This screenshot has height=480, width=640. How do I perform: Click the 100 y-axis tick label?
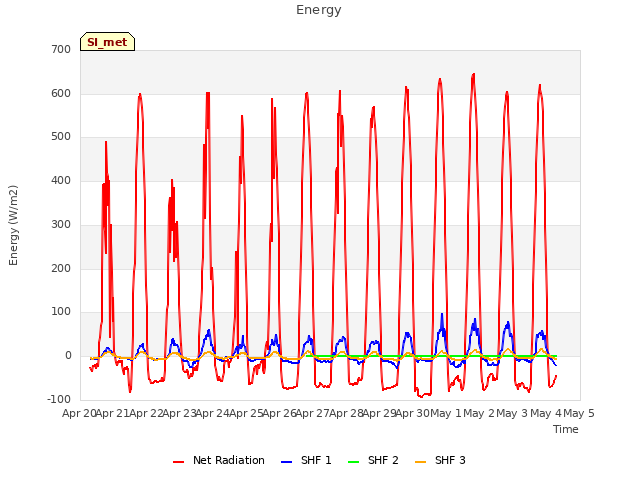pos(61,312)
